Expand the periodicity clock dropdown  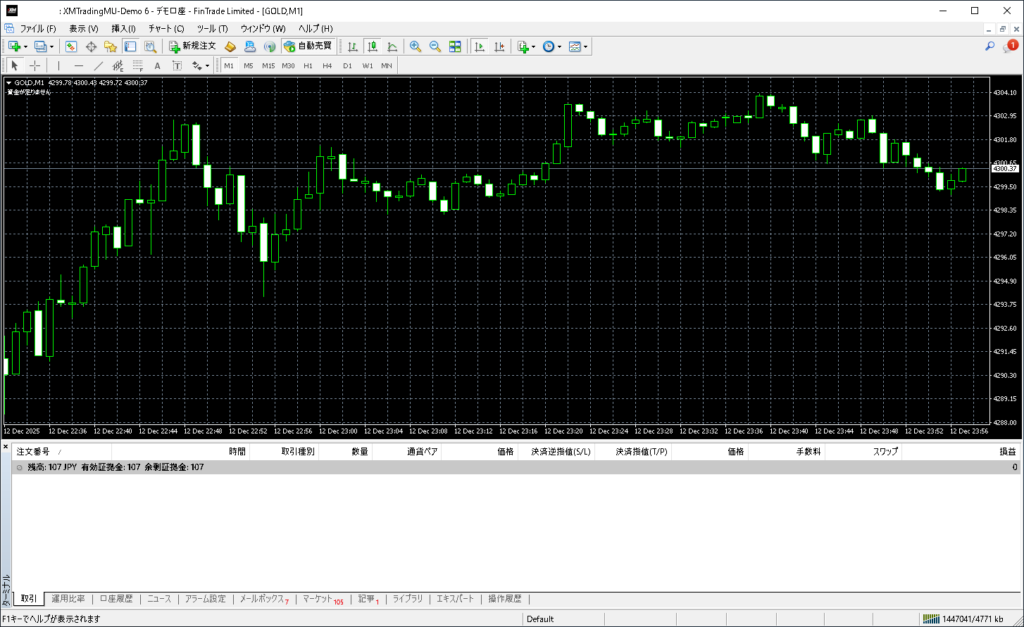point(560,46)
